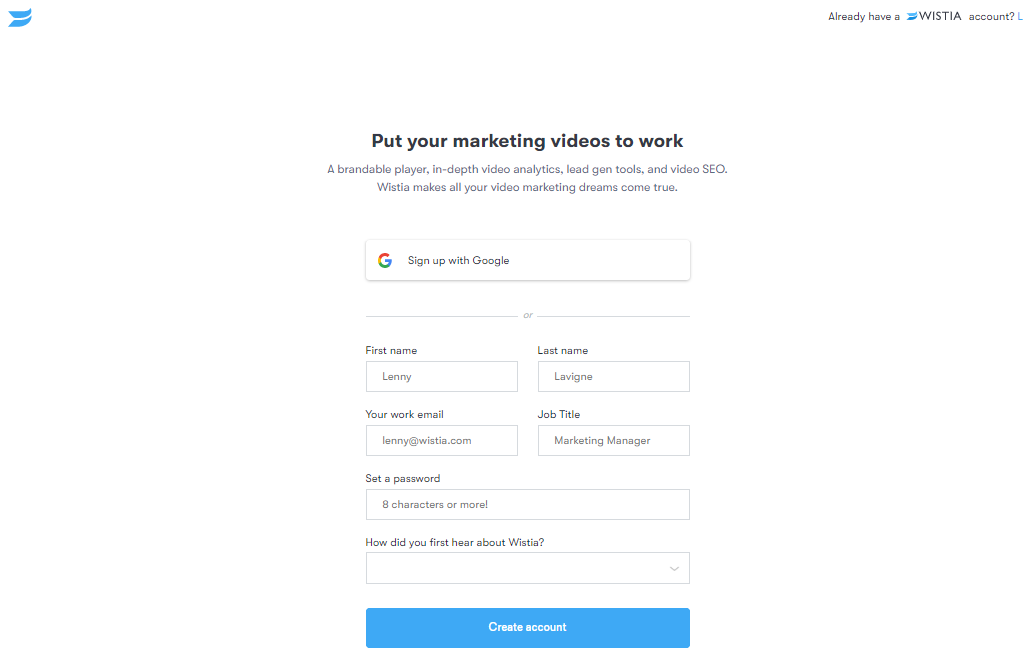Click the 'Your work email' label

[405, 414]
